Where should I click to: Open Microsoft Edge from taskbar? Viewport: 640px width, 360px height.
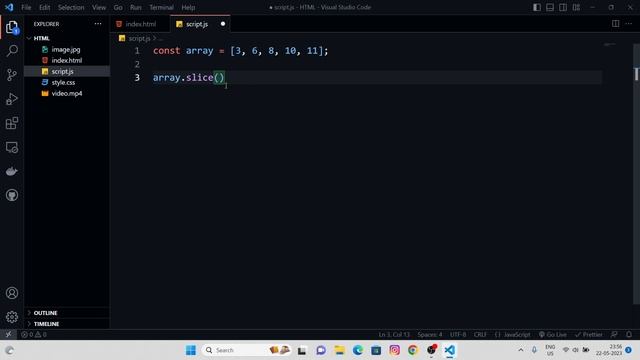[358, 350]
